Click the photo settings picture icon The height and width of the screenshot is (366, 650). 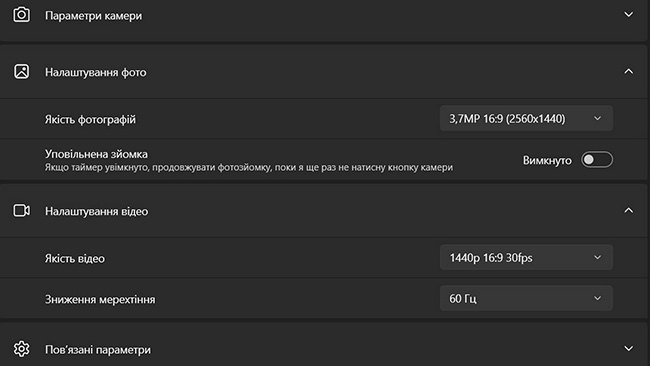pyautogui.click(x=22, y=71)
